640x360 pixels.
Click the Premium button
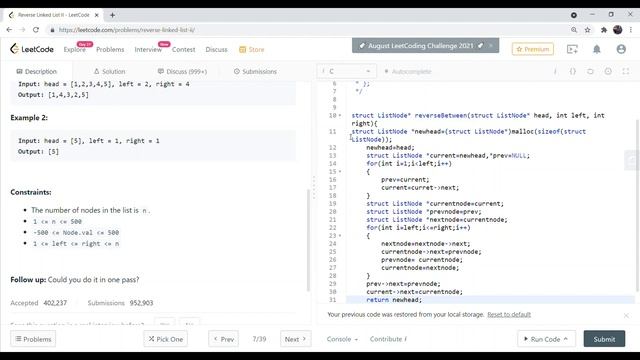pyautogui.click(x=533, y=49)
